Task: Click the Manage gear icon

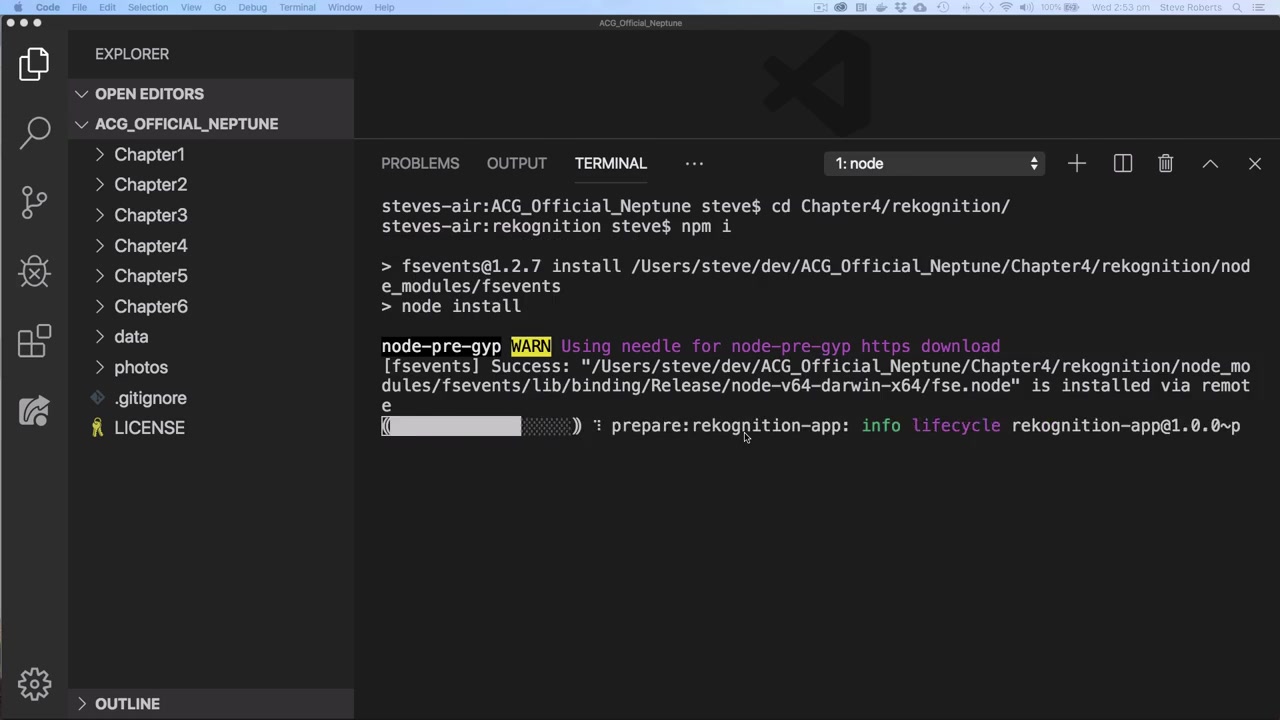Action: [34, 684]
